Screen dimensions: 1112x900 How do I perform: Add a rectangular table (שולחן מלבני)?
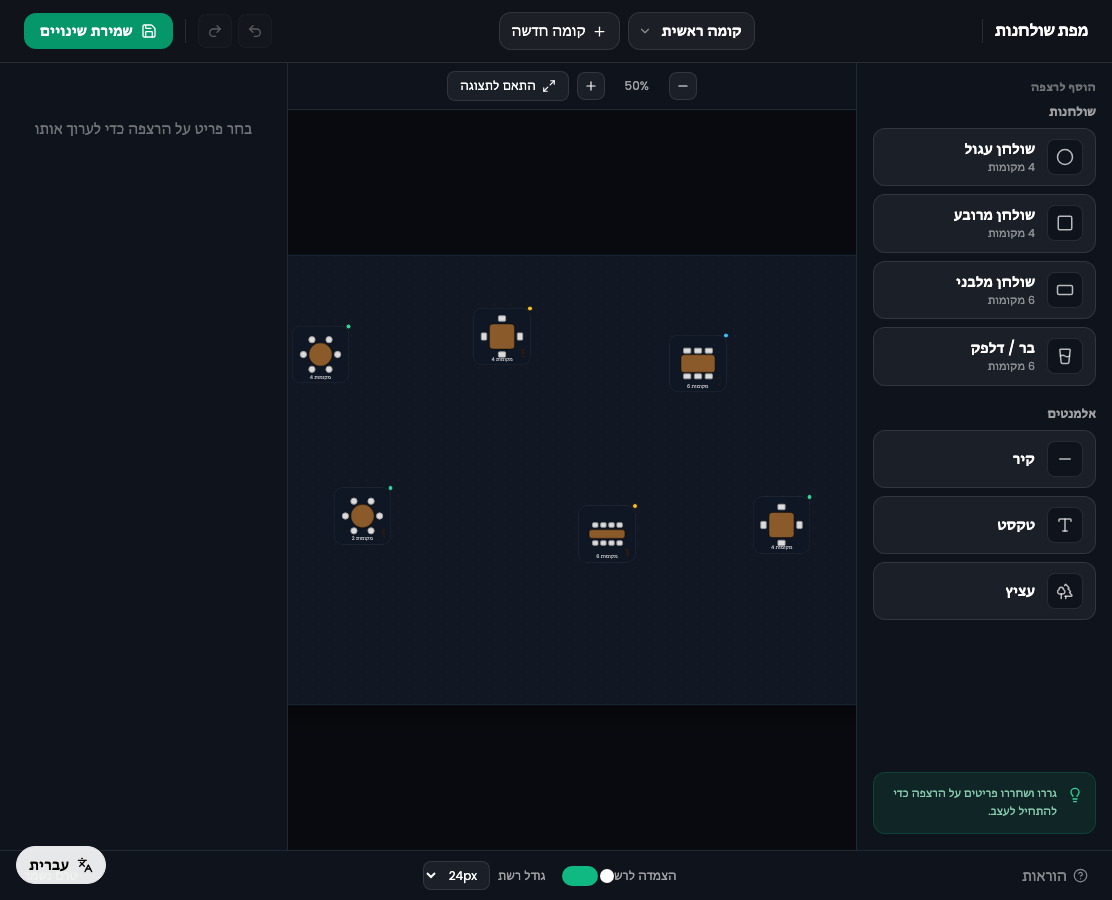(x=984, y=290)
